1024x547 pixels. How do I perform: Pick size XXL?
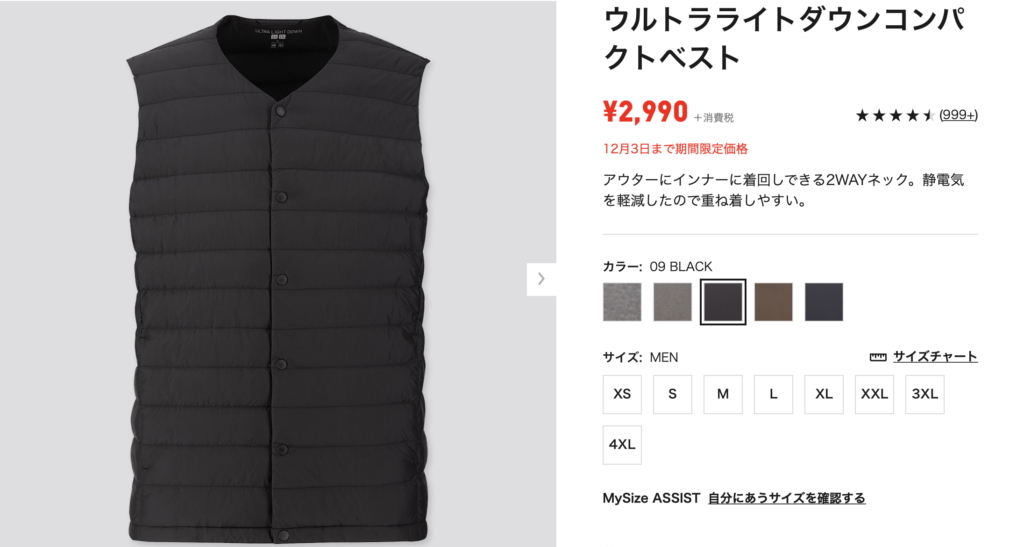point(874,394)
